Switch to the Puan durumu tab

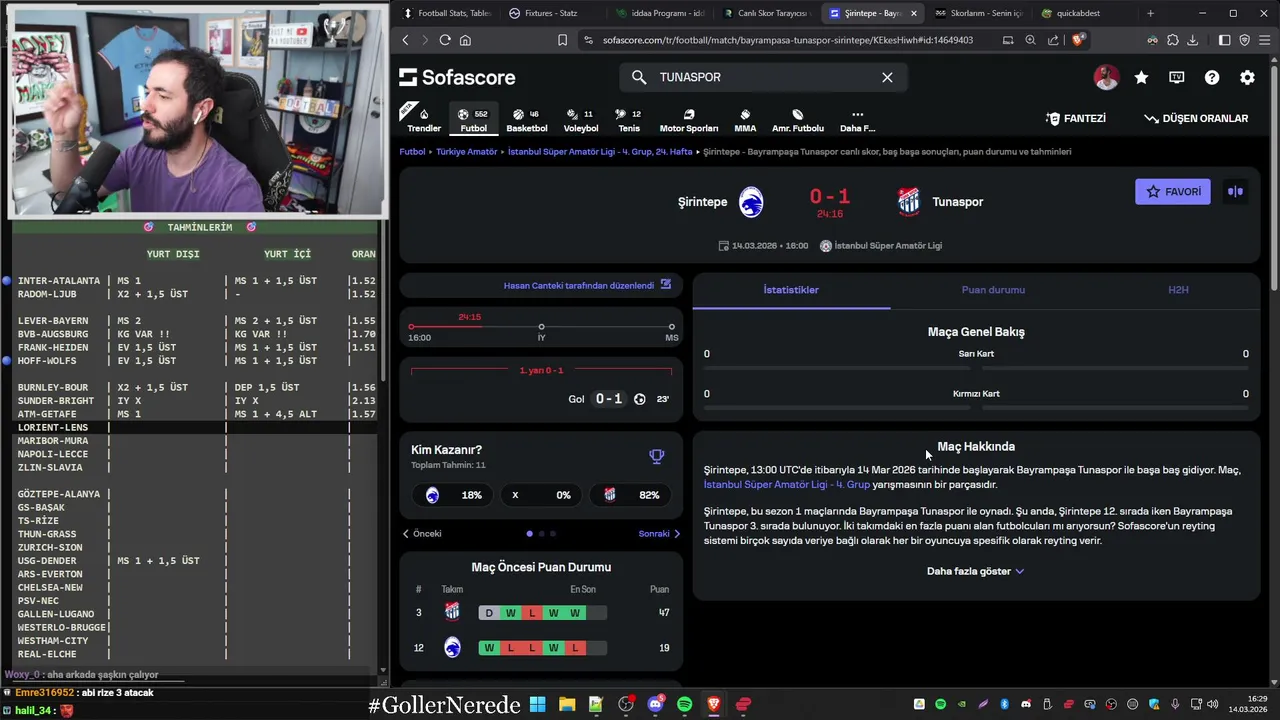click(993, 290)
